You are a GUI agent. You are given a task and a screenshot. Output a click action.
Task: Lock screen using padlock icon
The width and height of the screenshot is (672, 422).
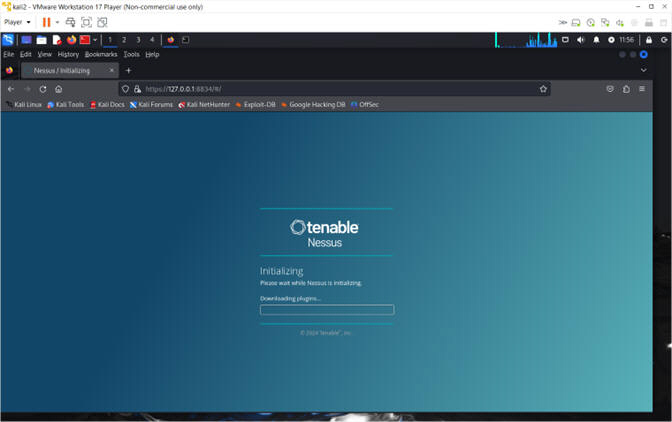coord(649,40)
